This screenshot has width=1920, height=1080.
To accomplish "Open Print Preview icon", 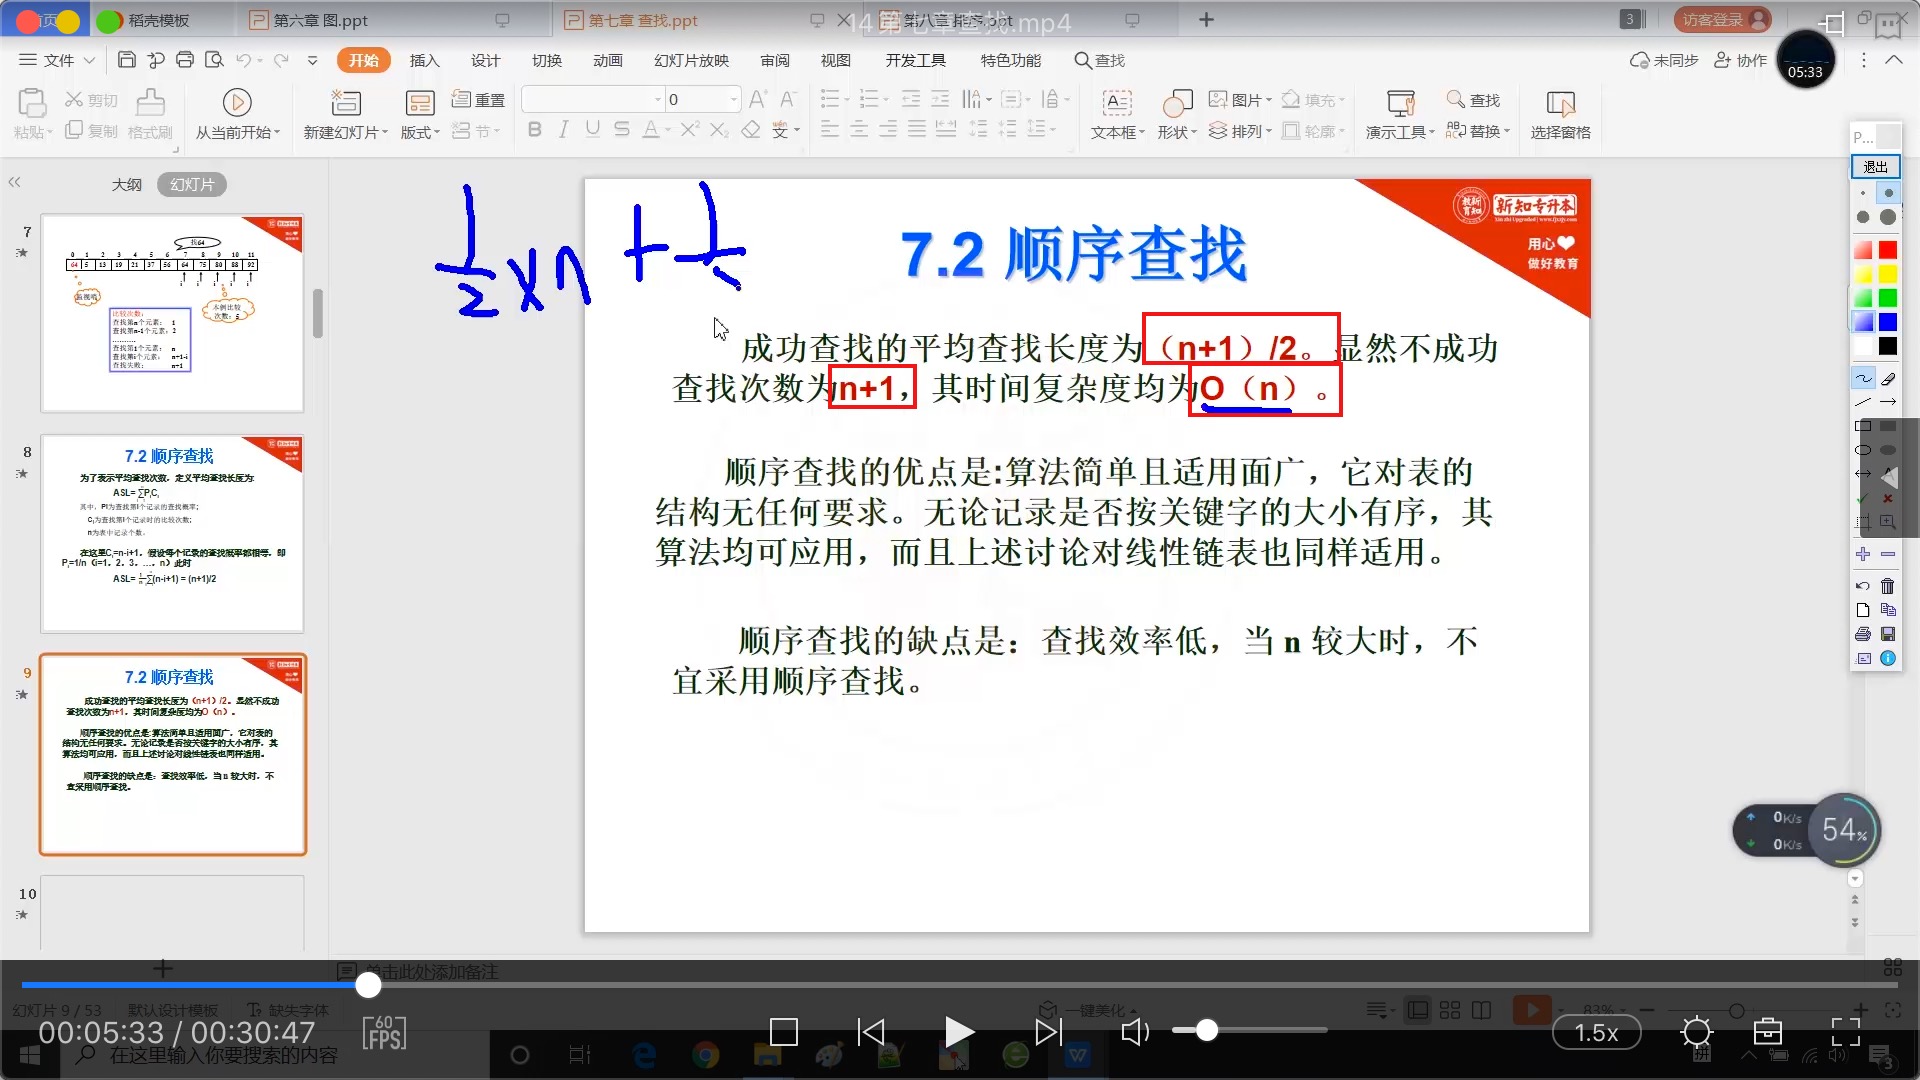I will tap(214, 60).
